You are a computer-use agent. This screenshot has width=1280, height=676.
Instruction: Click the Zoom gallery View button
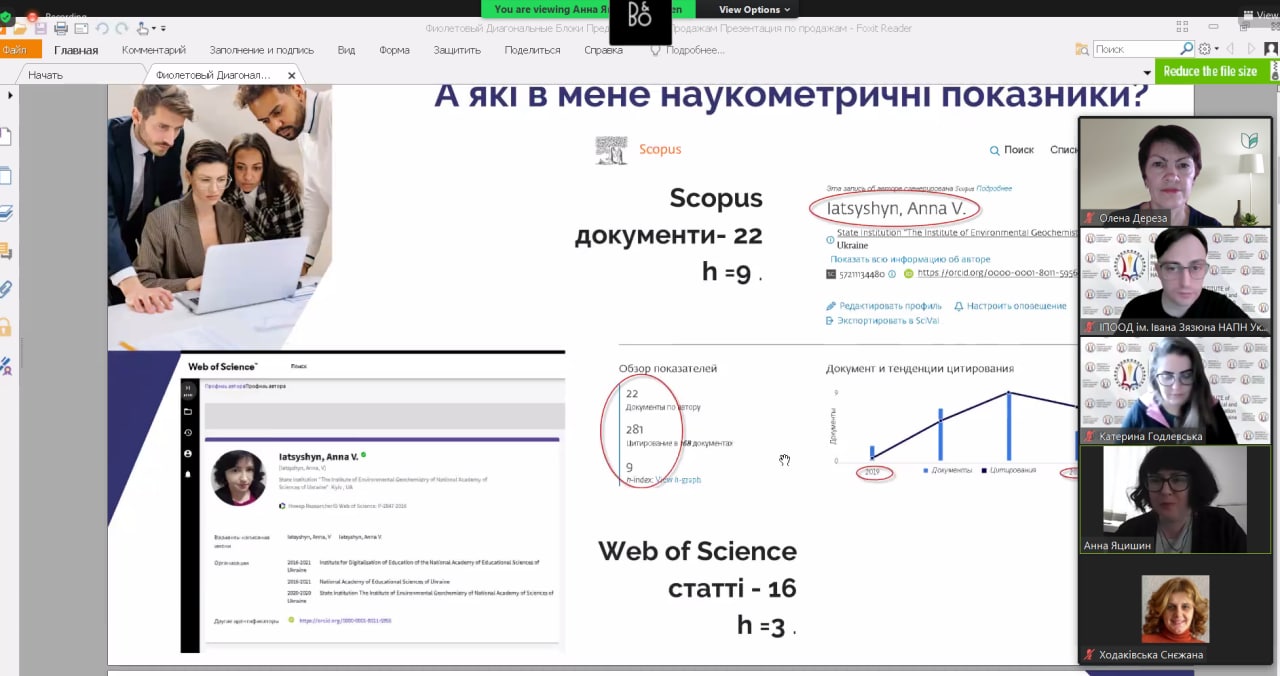pos(1259,15)
